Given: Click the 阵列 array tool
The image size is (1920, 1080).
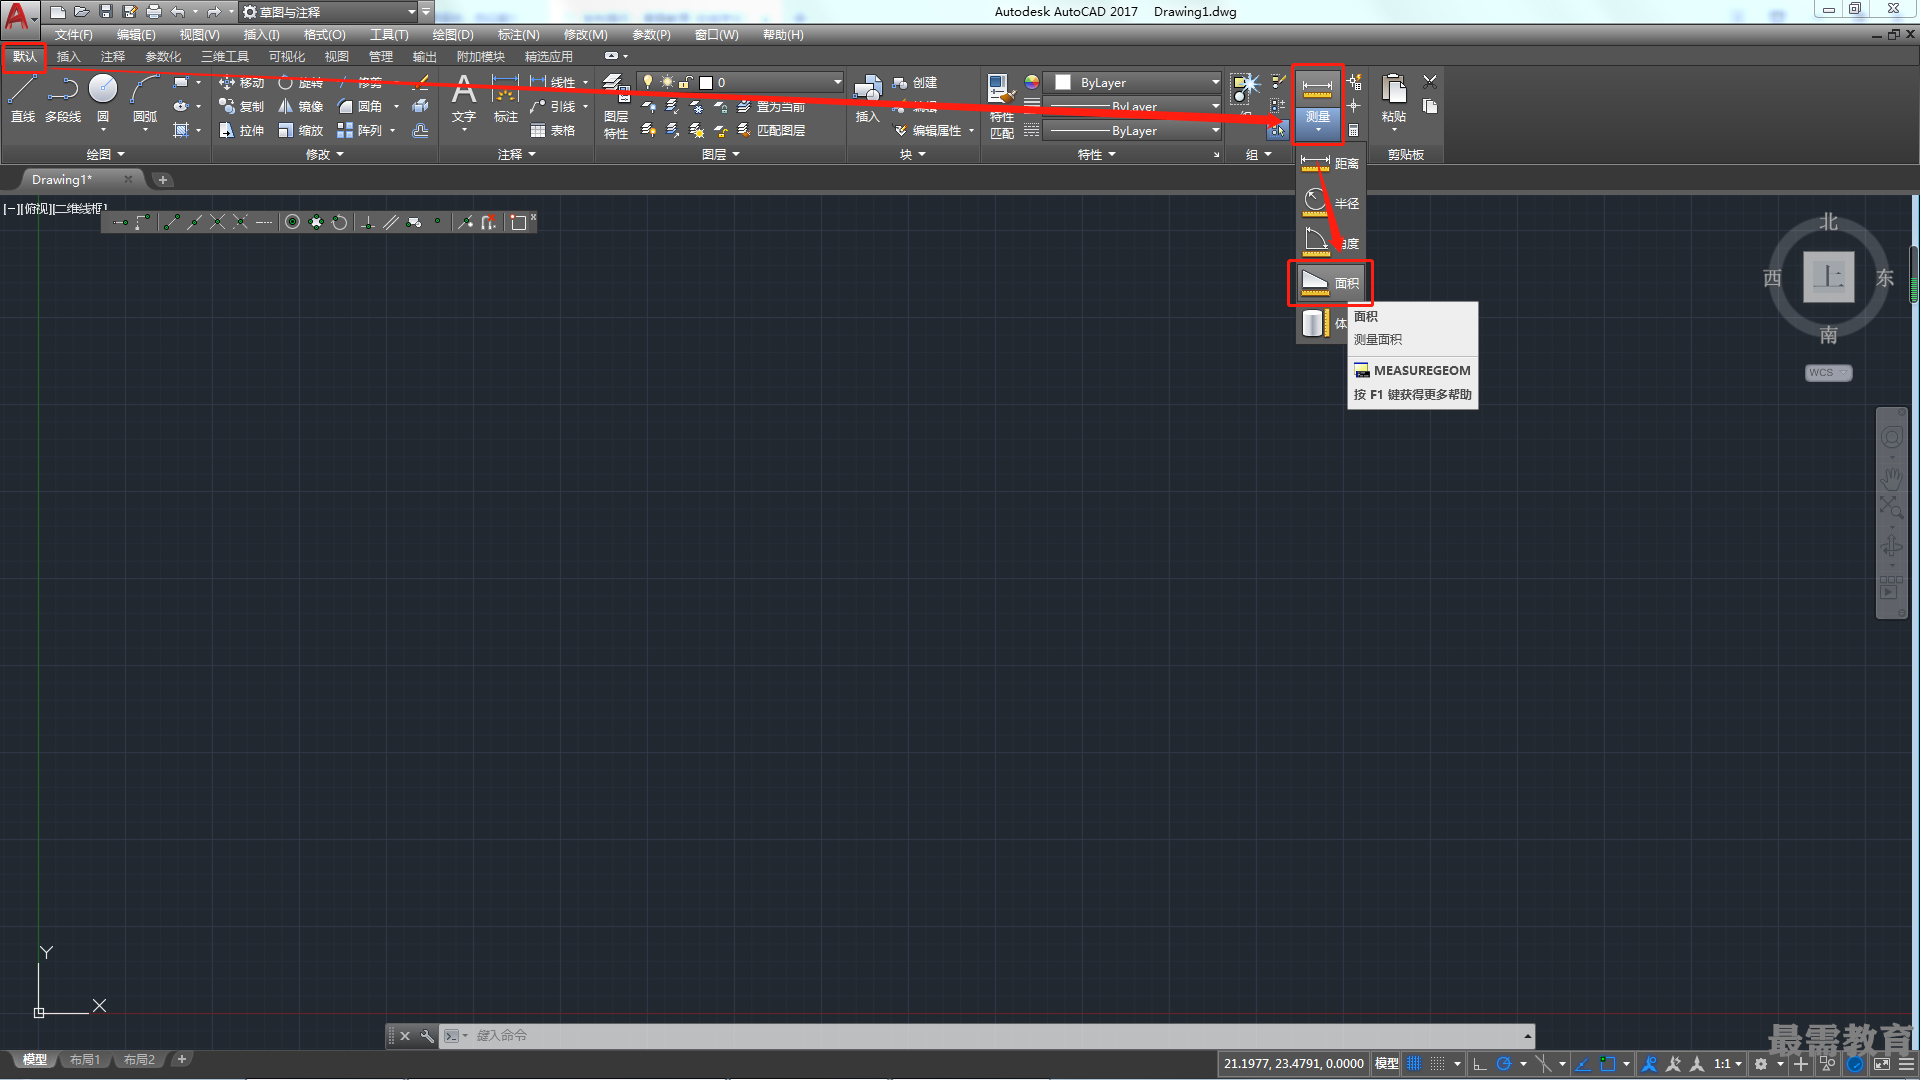Looking at the screenshot, I should (x=360, y=131).
